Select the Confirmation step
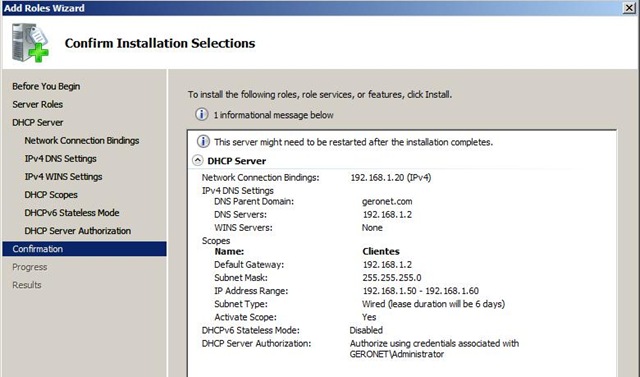The height and width of the screenshot is (377, 640). tap(84, 249)
